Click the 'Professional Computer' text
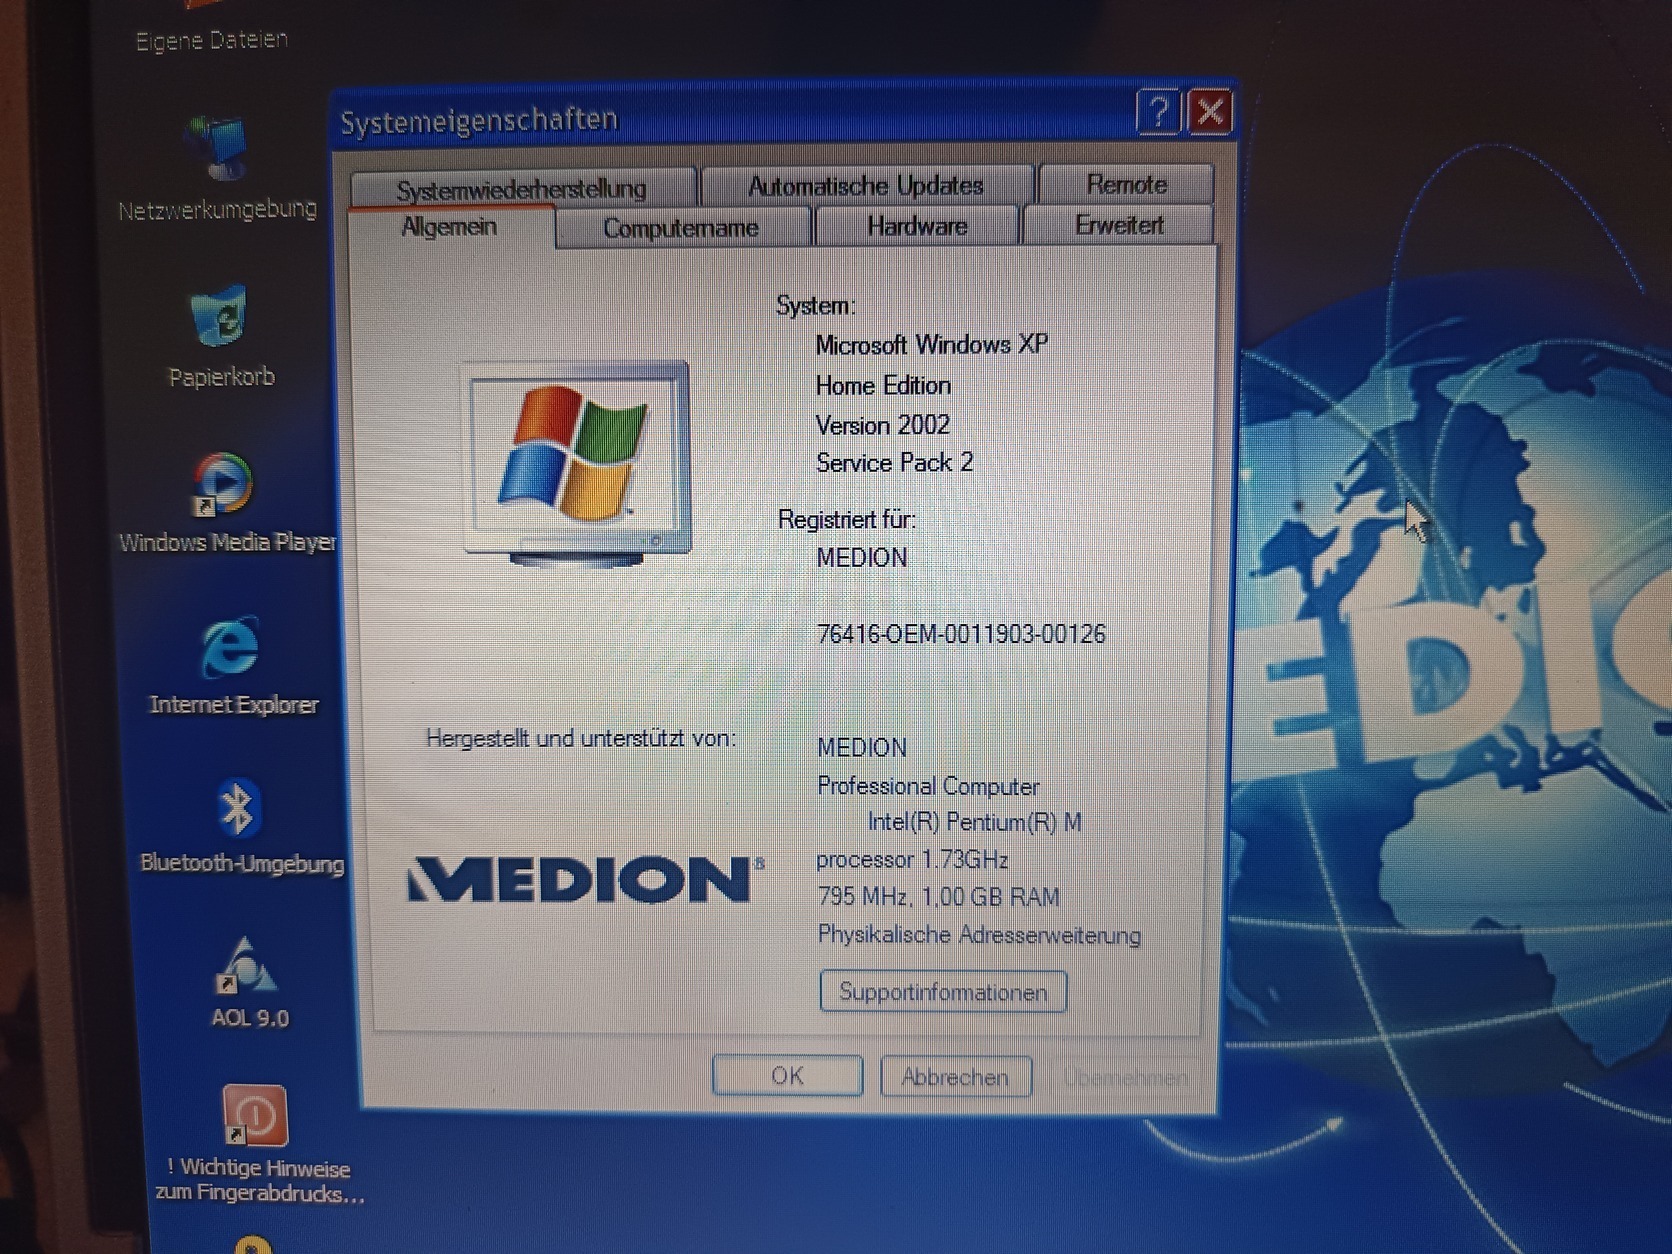 click(x=928, y=786)
